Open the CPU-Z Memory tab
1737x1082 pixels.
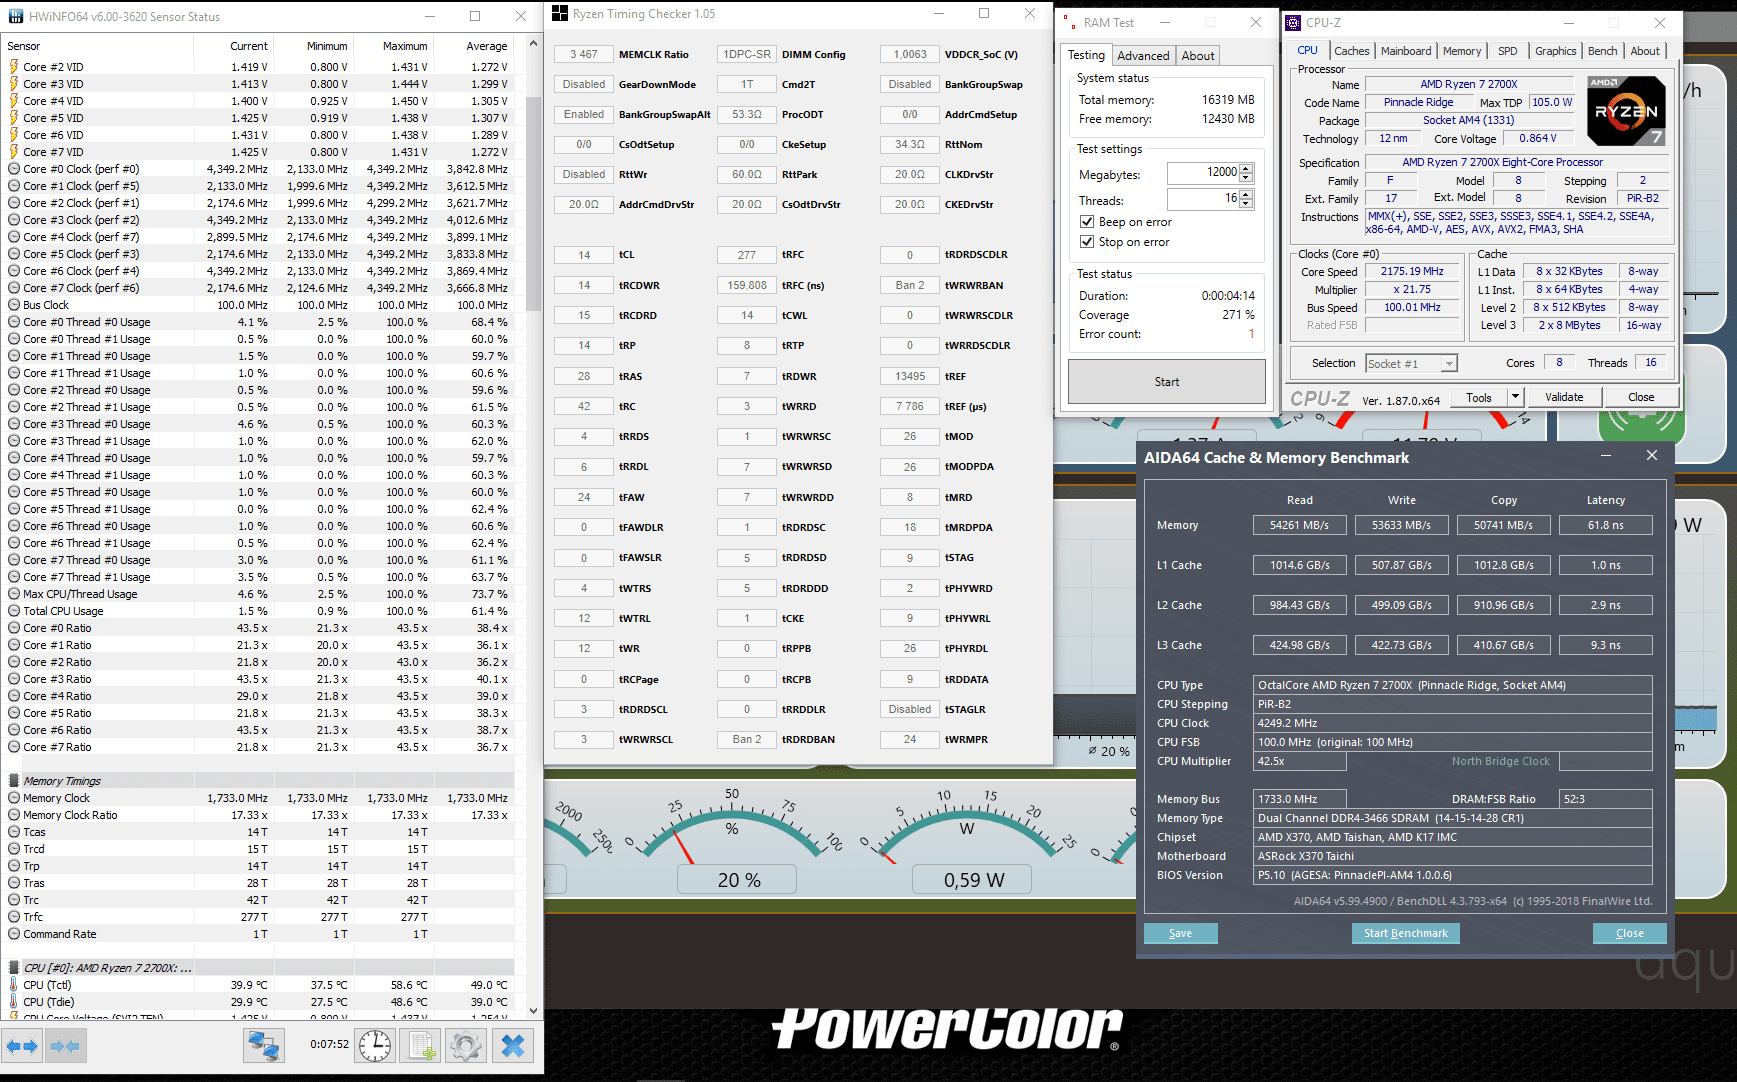1462,51
